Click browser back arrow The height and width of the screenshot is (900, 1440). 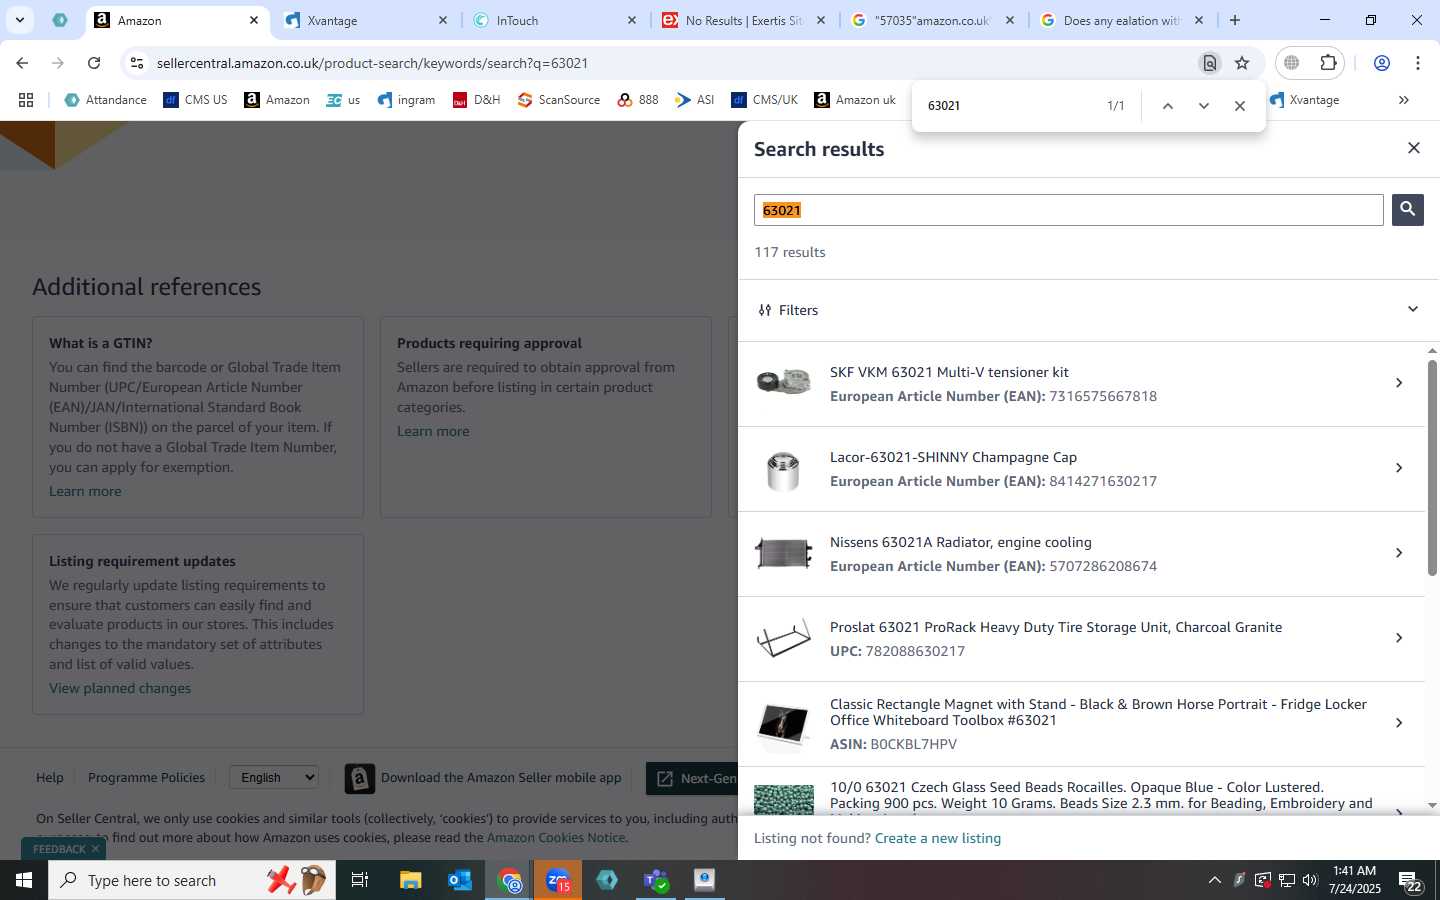(22, 63)
